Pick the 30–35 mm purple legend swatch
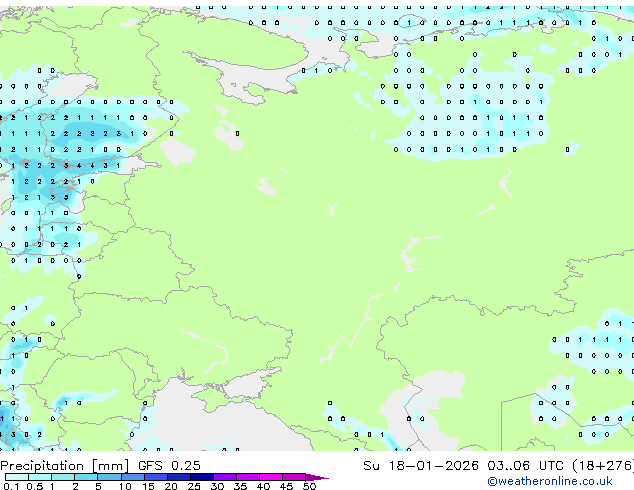 click(225, 477)
